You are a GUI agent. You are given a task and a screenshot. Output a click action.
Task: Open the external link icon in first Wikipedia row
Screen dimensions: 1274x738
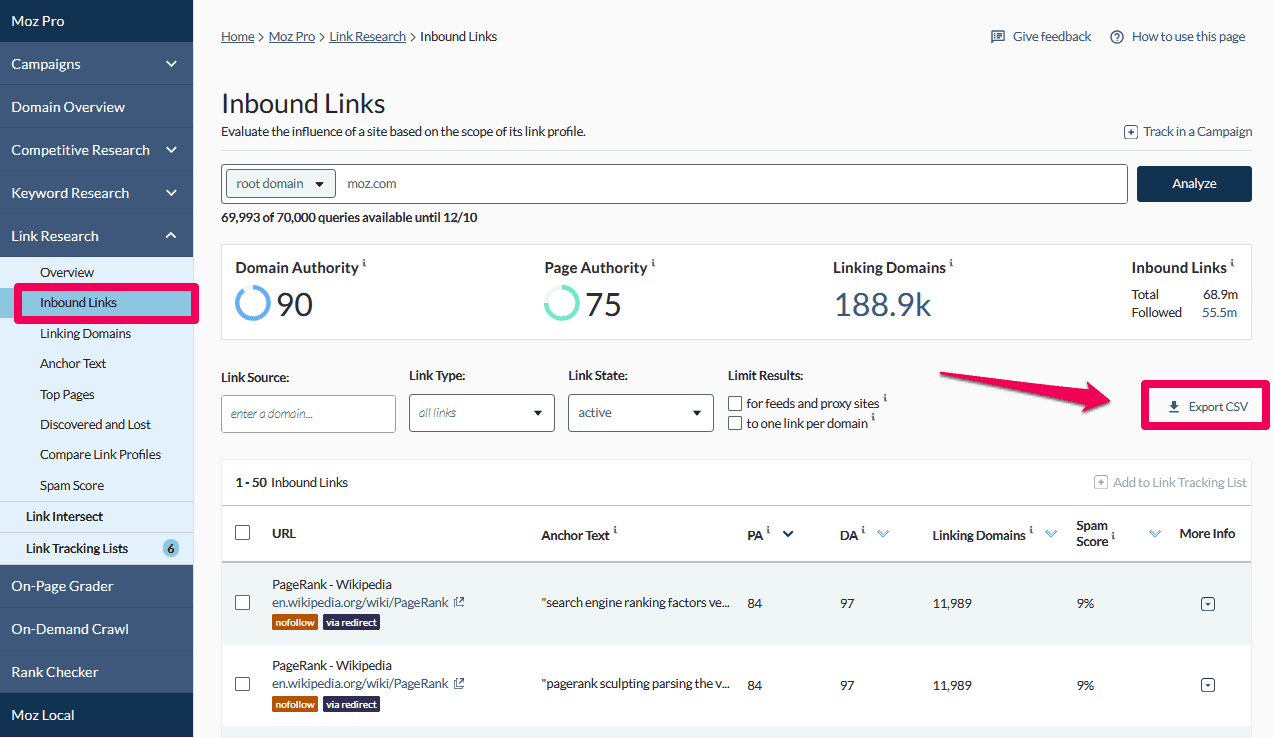[459, 602]
